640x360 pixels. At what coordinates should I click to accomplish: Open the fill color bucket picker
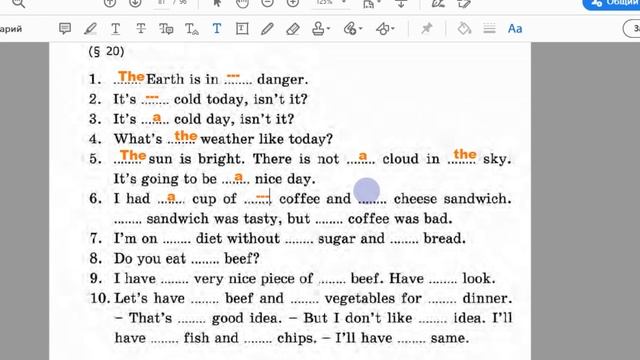point(464,29)
